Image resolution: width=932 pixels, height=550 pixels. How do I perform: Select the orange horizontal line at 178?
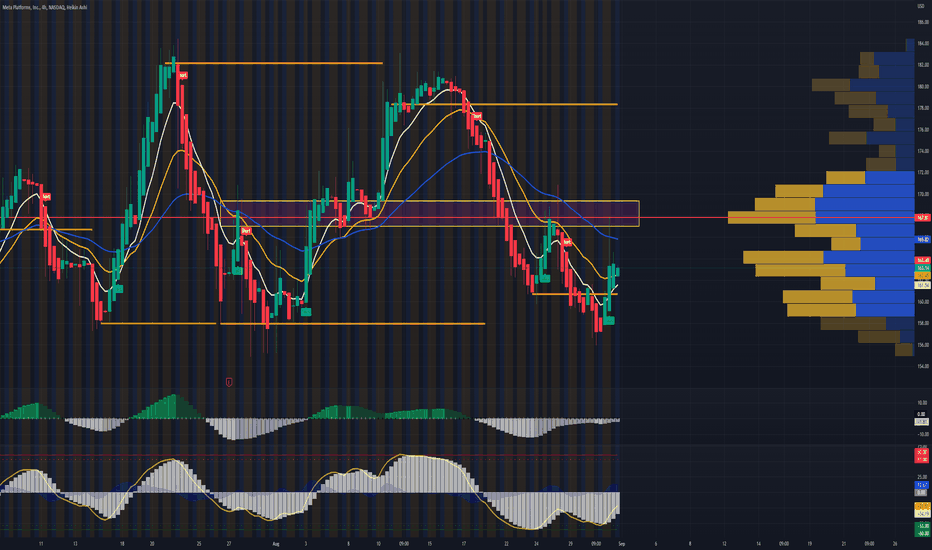pos(505,105)
